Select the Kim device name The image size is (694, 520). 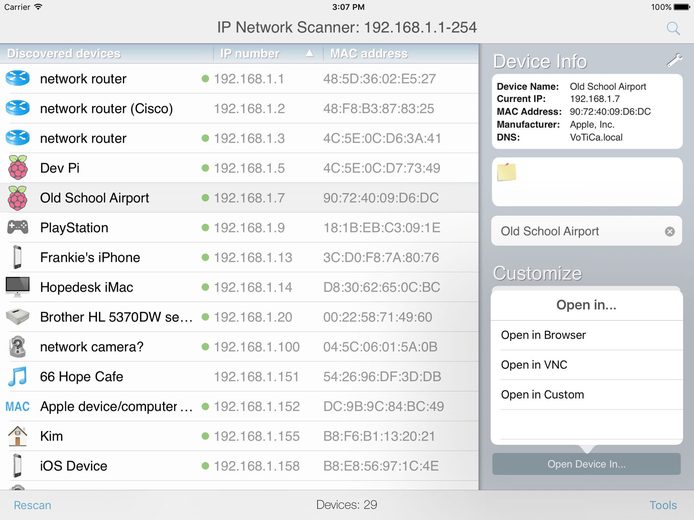51,436
